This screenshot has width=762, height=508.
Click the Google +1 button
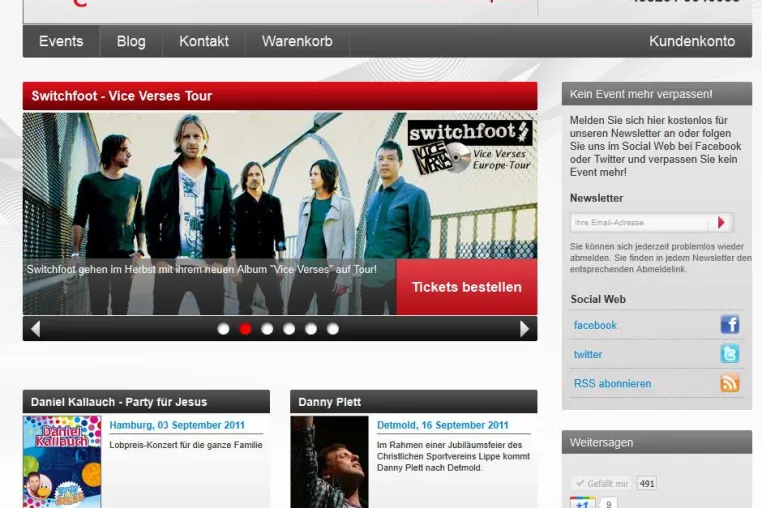tap(582, 503)
